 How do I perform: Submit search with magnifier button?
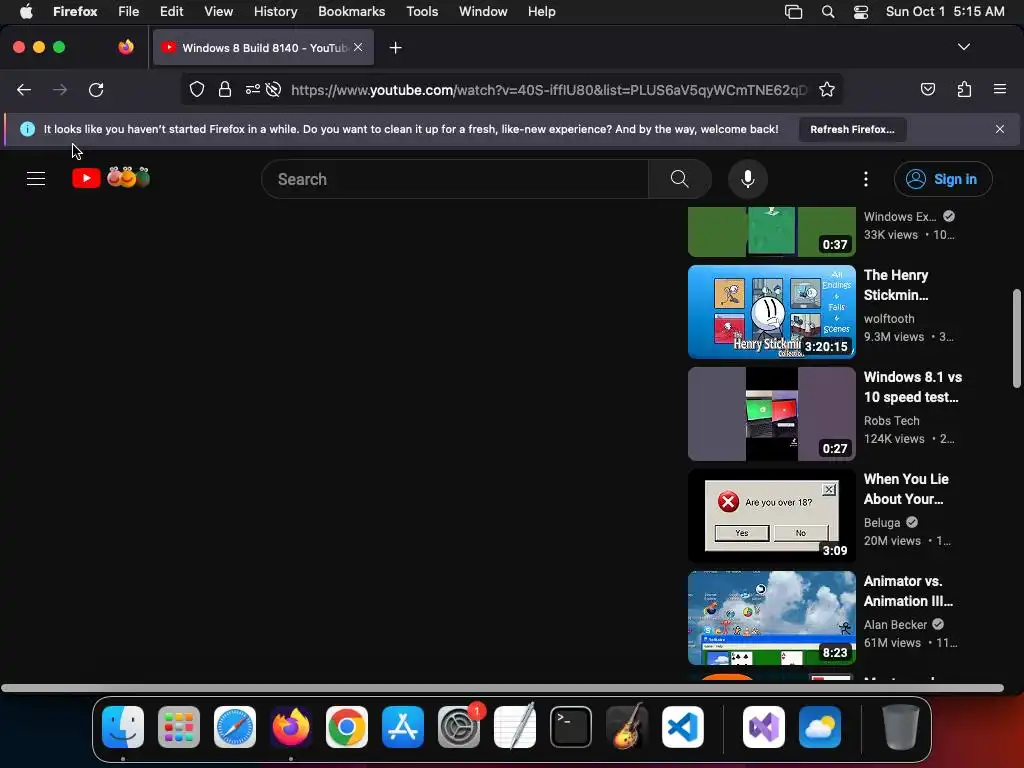[x=680, y=179]
